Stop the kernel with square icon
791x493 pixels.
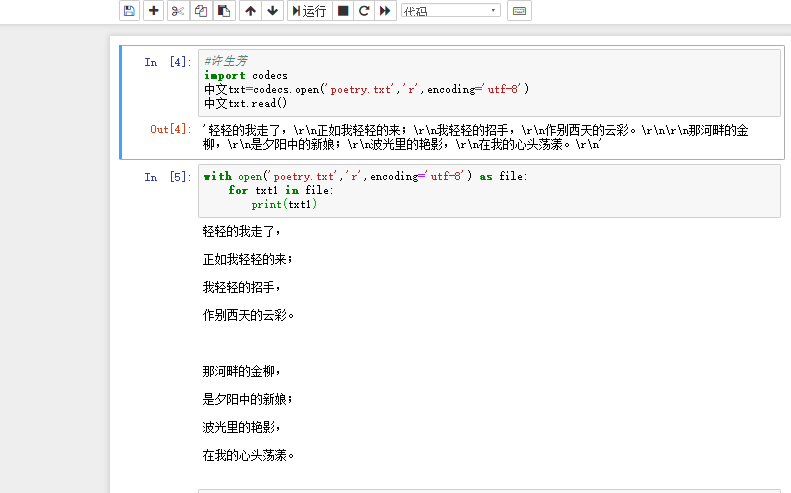point(343,11)
